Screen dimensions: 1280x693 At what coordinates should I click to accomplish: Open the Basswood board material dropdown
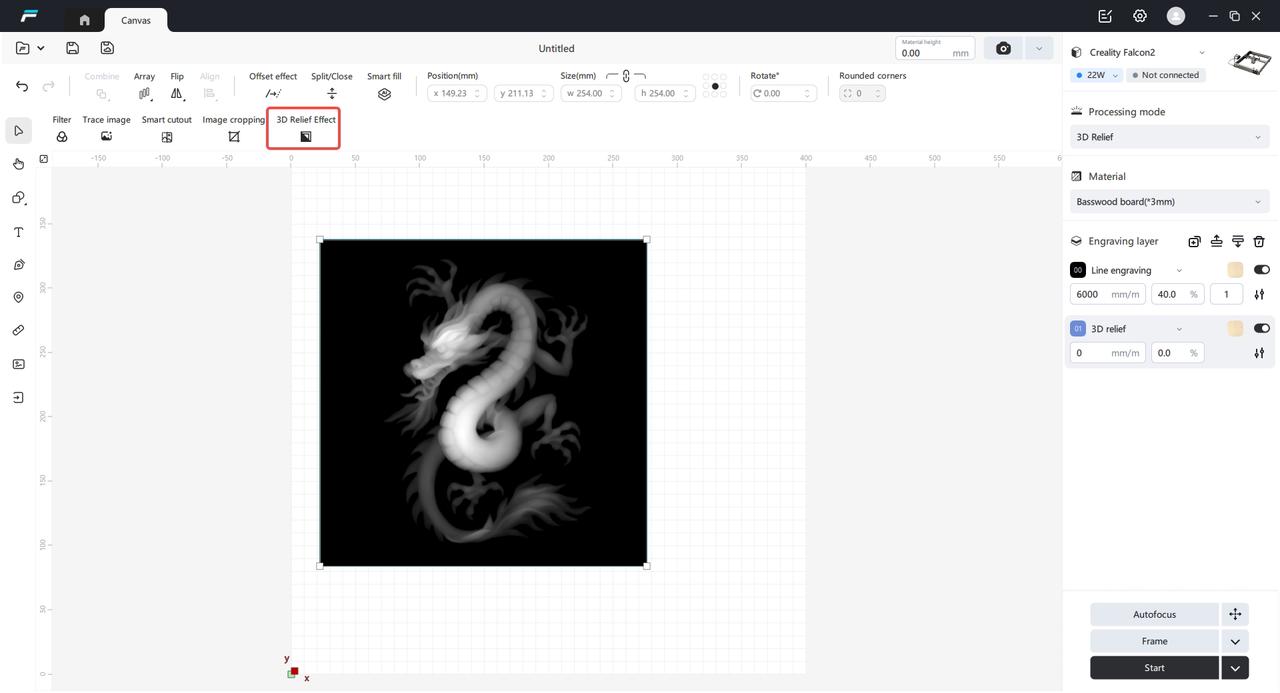click(1169, 202)
